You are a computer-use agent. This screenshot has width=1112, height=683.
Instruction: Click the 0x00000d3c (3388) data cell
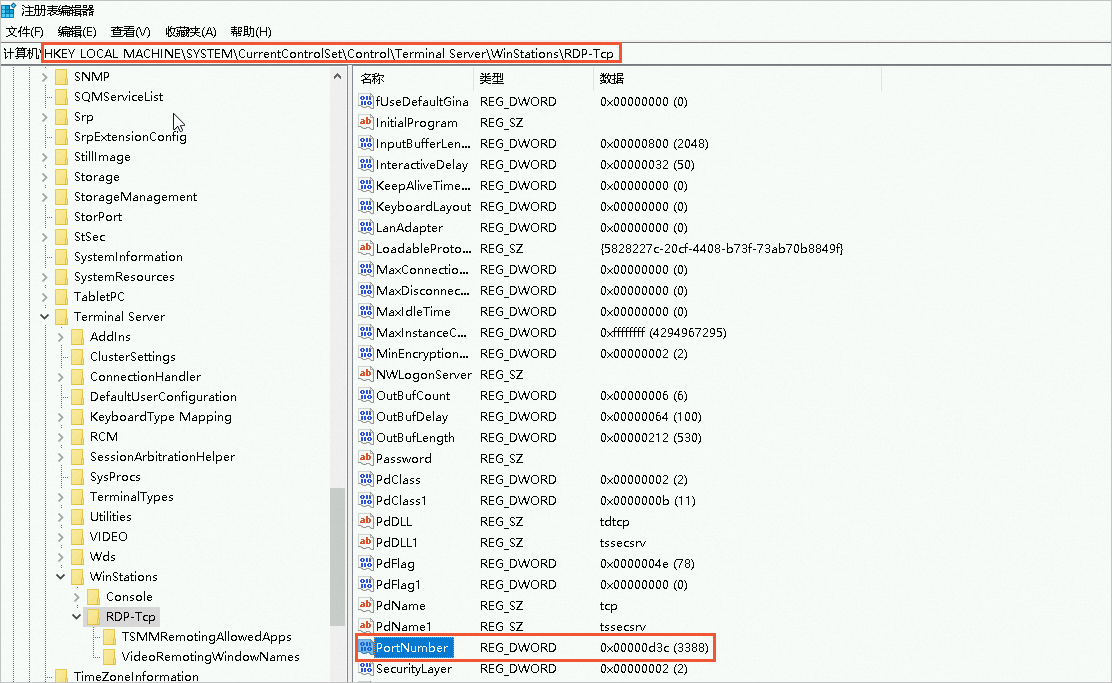click(x=654, y=648)
